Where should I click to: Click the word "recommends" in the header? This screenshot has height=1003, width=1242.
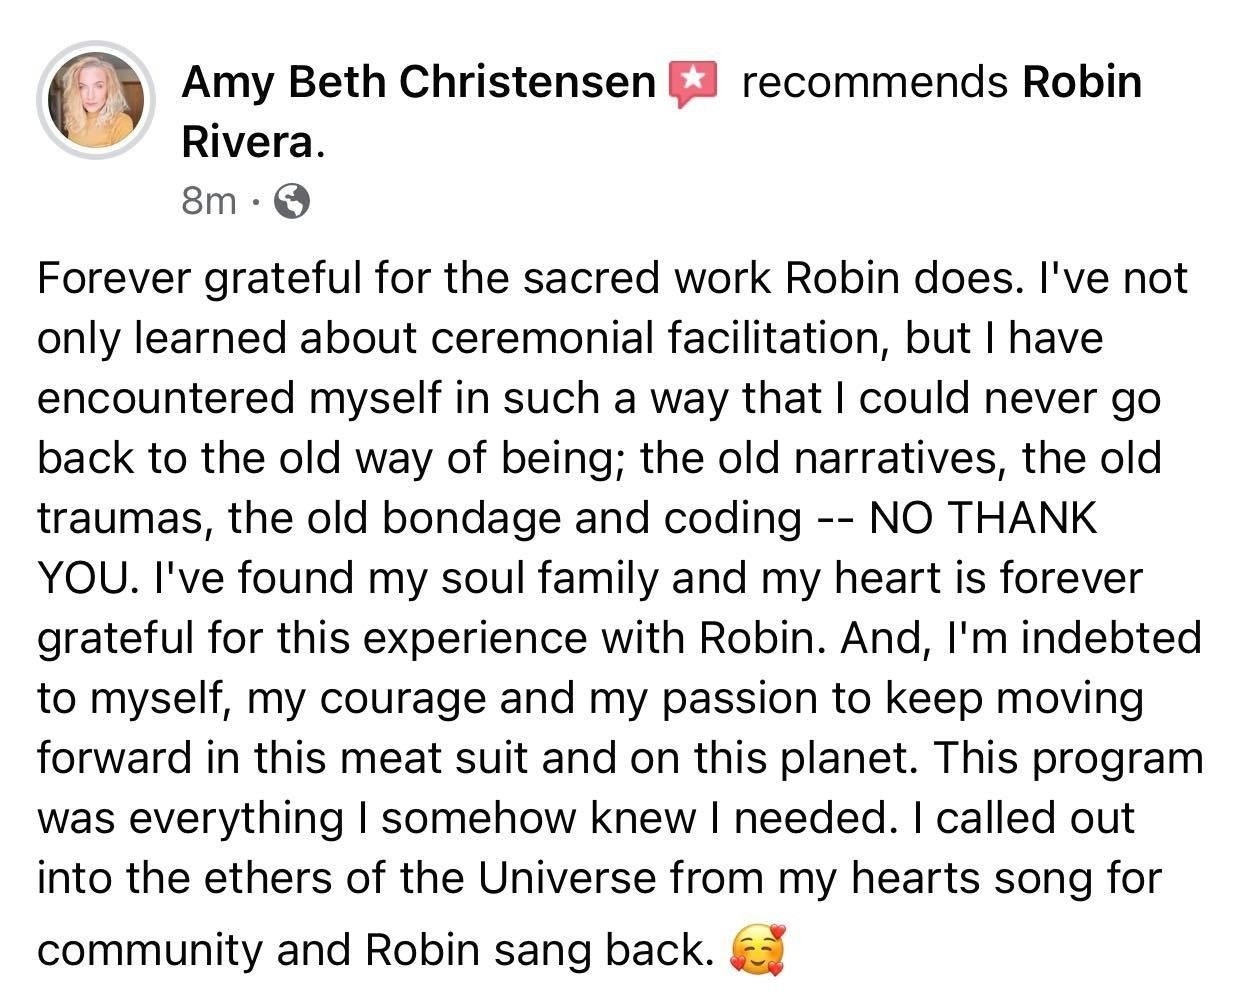click(x=874, y=82)
